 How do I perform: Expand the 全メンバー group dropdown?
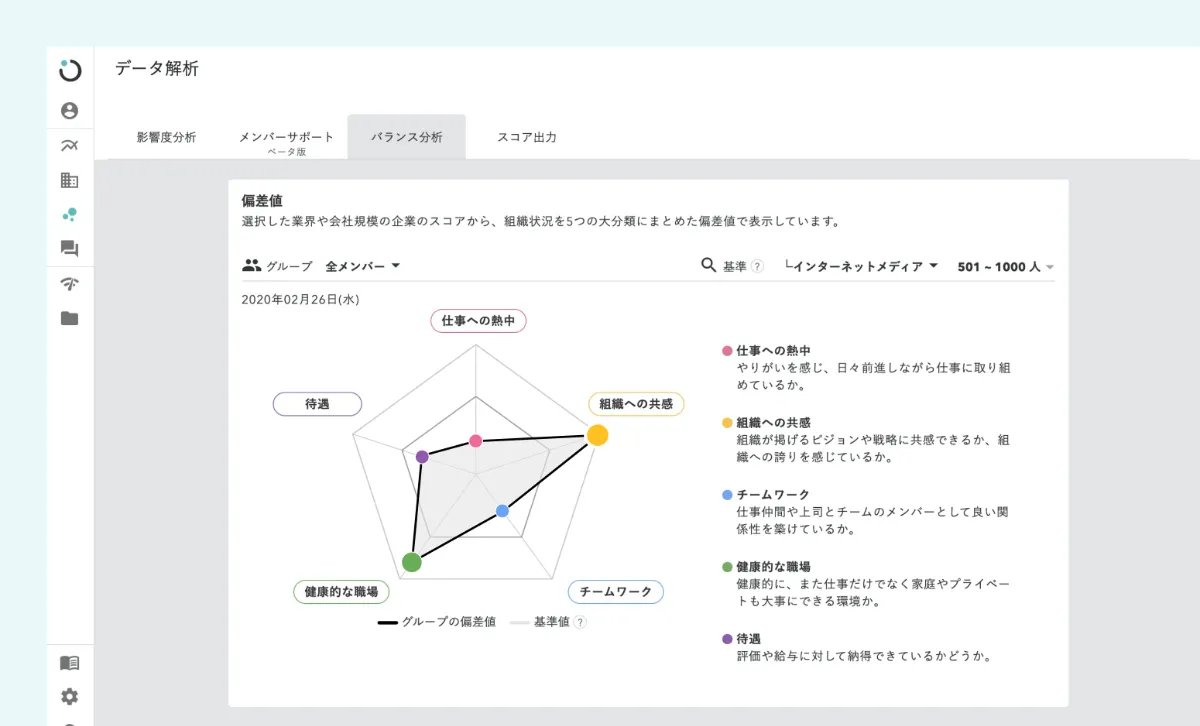363,266
